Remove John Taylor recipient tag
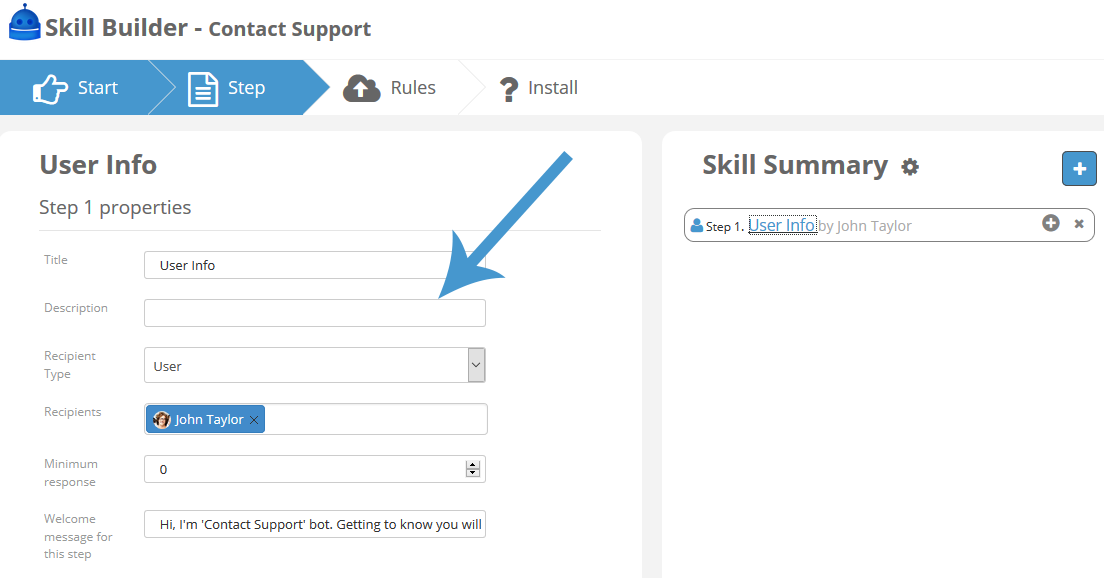The width and height of the screenshot is (1104, 578). point(254,420)
